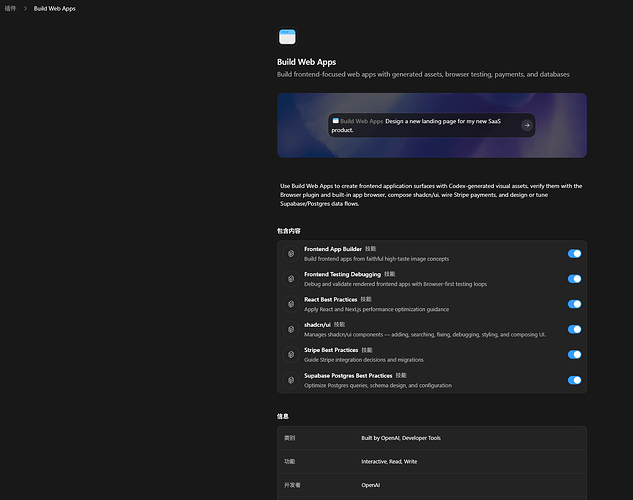The image size is (633, 500).
Task: Disable the Stripe Best Practices toggle
Action: (x=574, y=354)
